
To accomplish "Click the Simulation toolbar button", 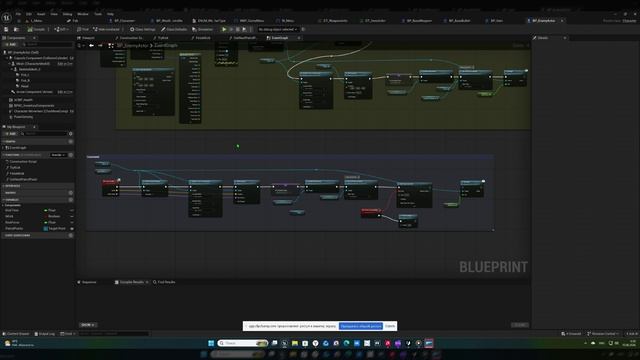I will (x=202, y=29).
